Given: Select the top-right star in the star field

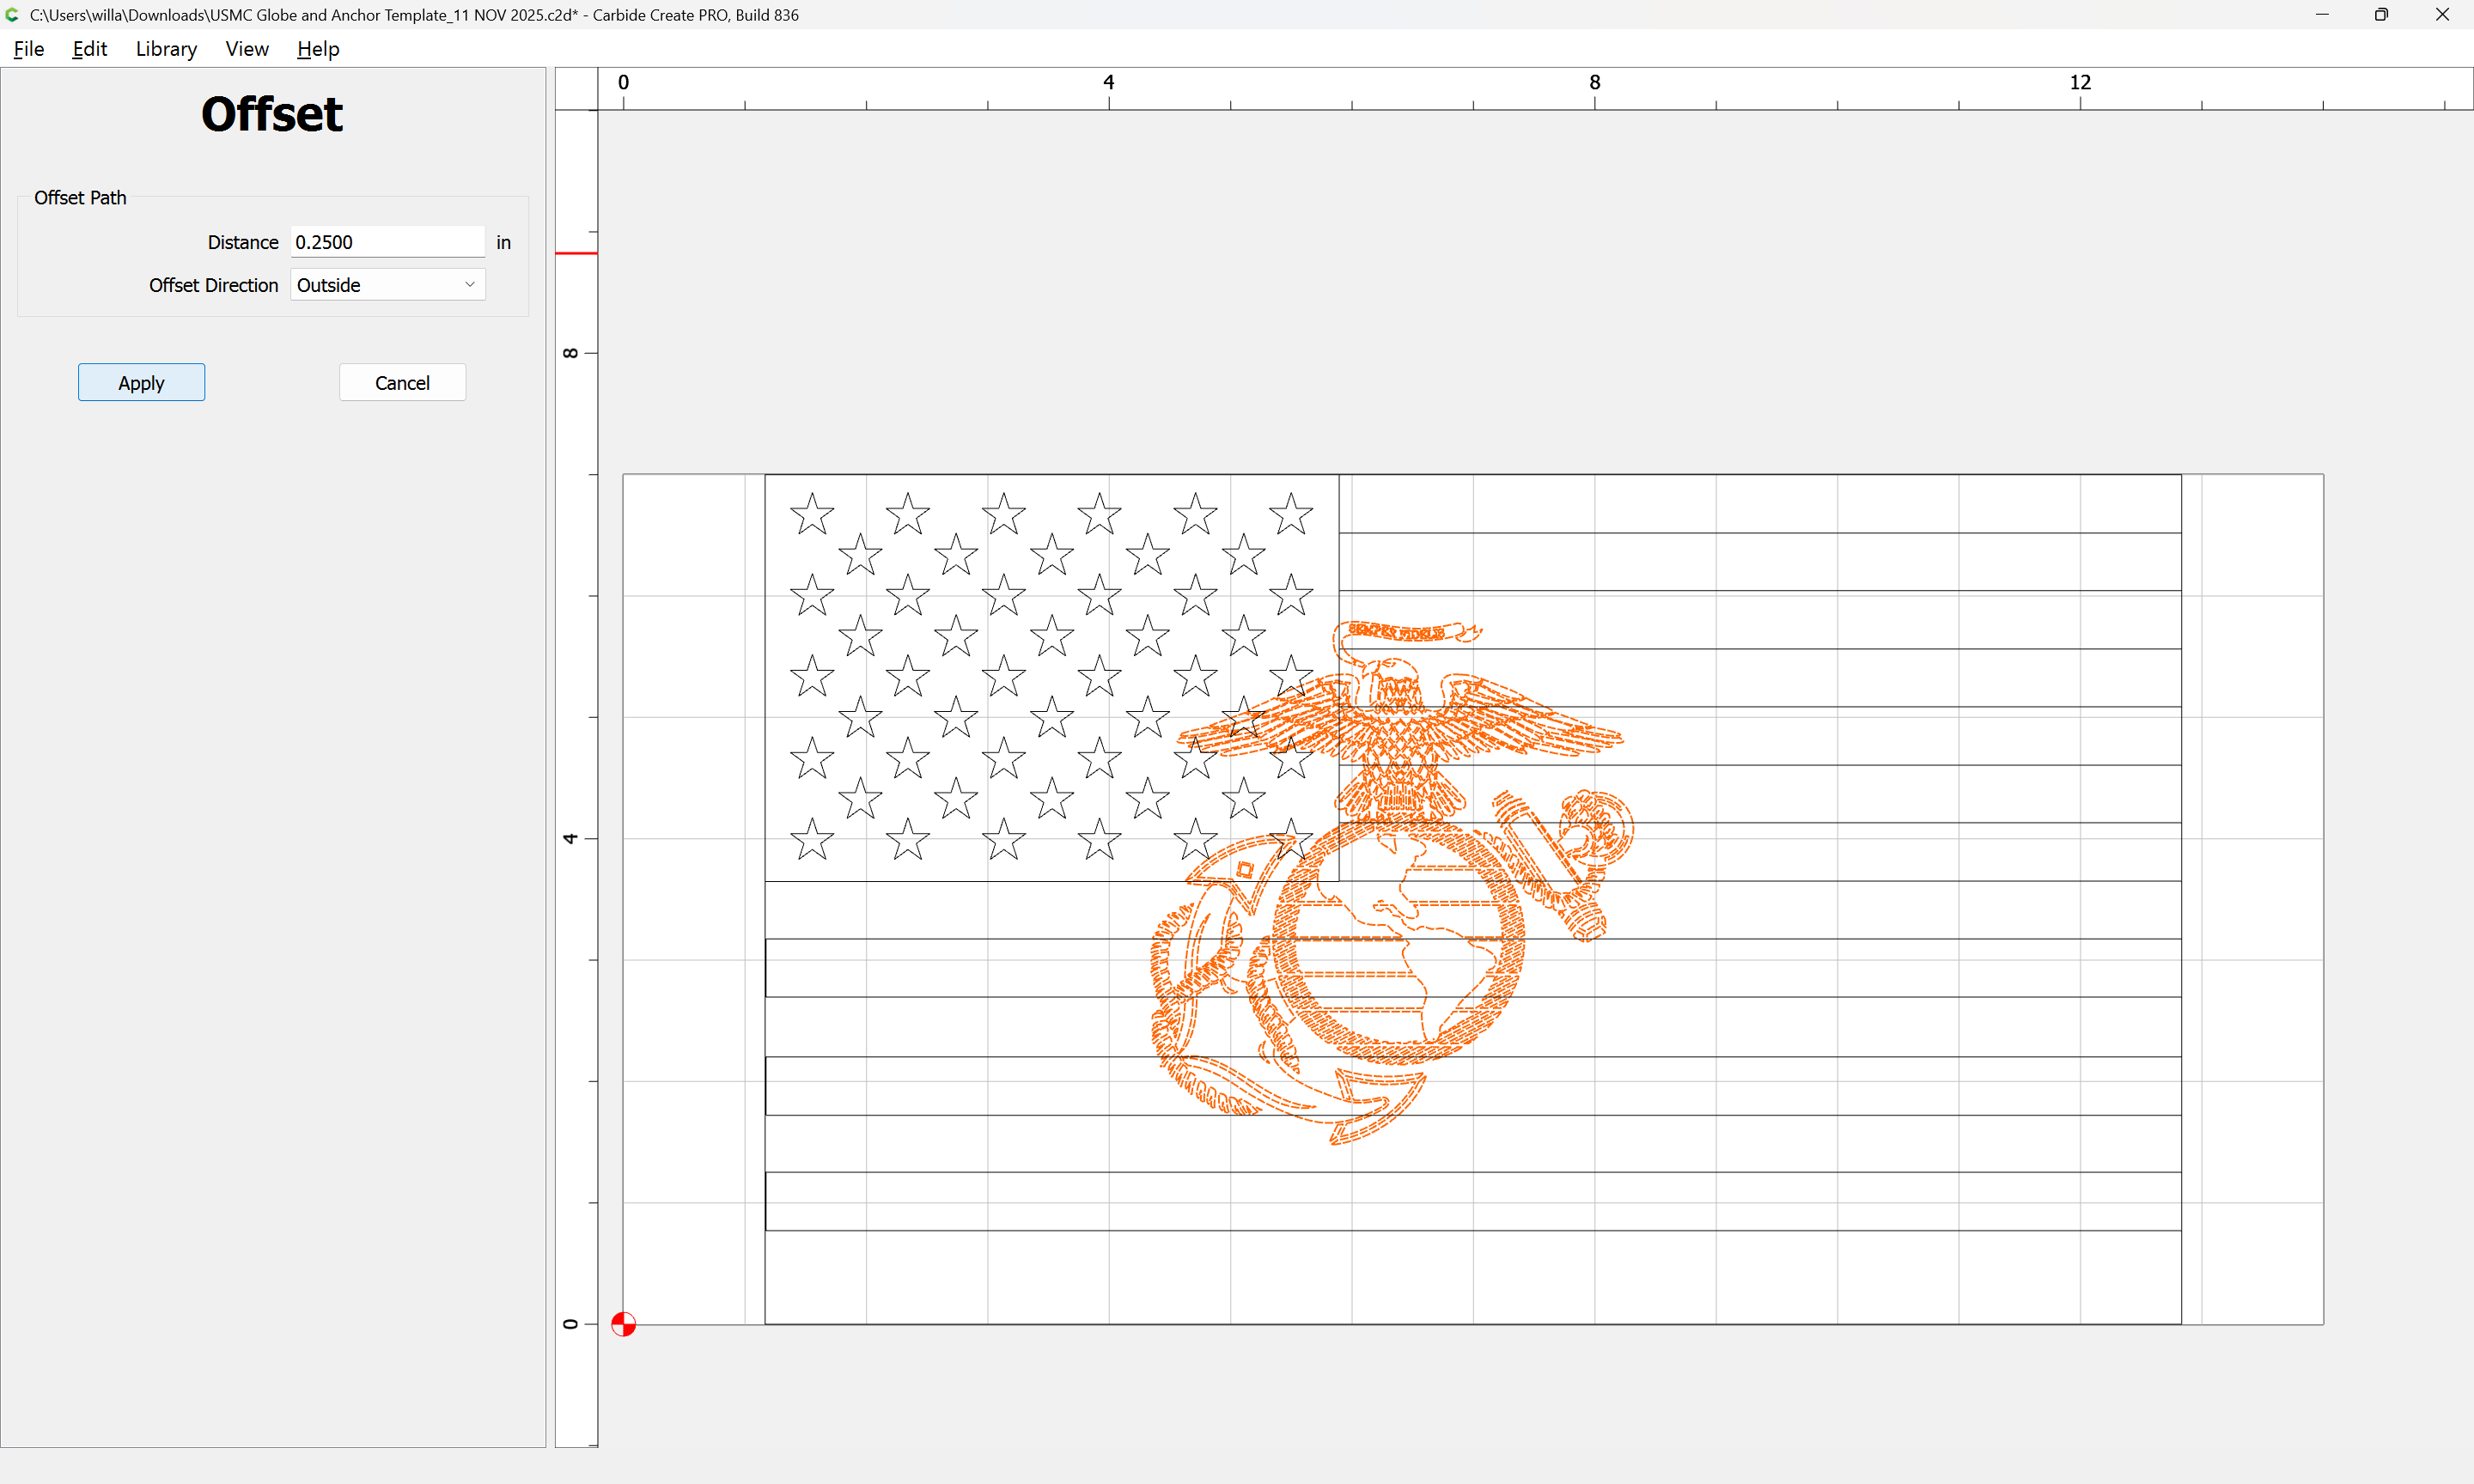Looking at the screenshot, I should point(1291,514).
